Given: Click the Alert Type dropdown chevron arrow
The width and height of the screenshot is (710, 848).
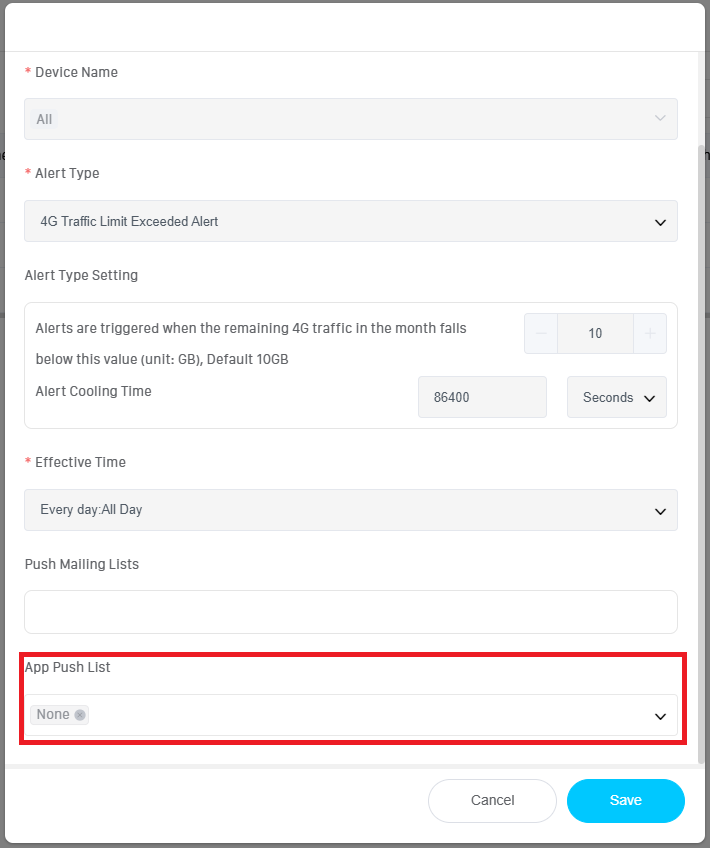Looking at the screenshot, I should coord(660,222).
